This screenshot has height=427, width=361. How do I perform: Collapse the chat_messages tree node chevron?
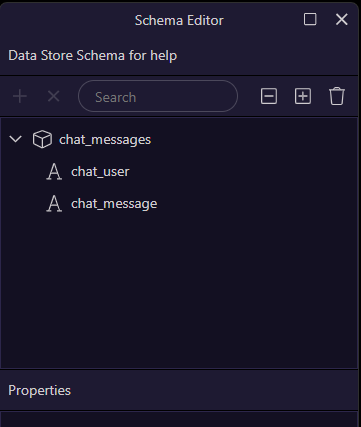tap(16, 139)
